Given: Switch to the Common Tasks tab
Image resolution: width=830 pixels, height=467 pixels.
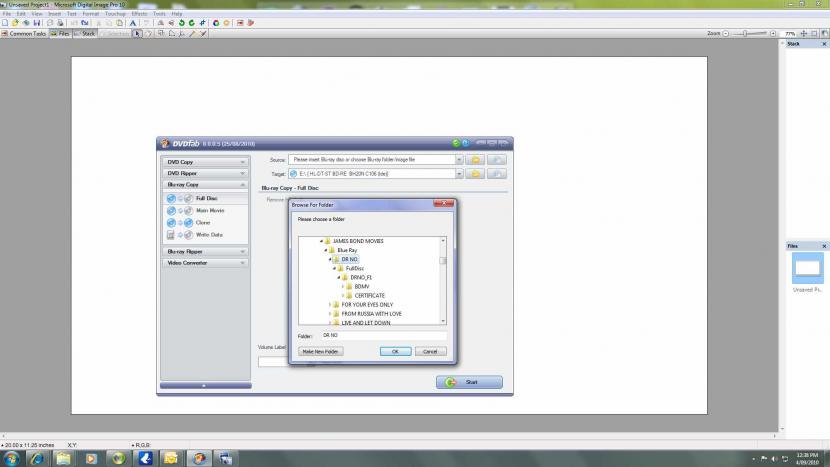Looking at the screenshot, I should click(x=24, y=33).
